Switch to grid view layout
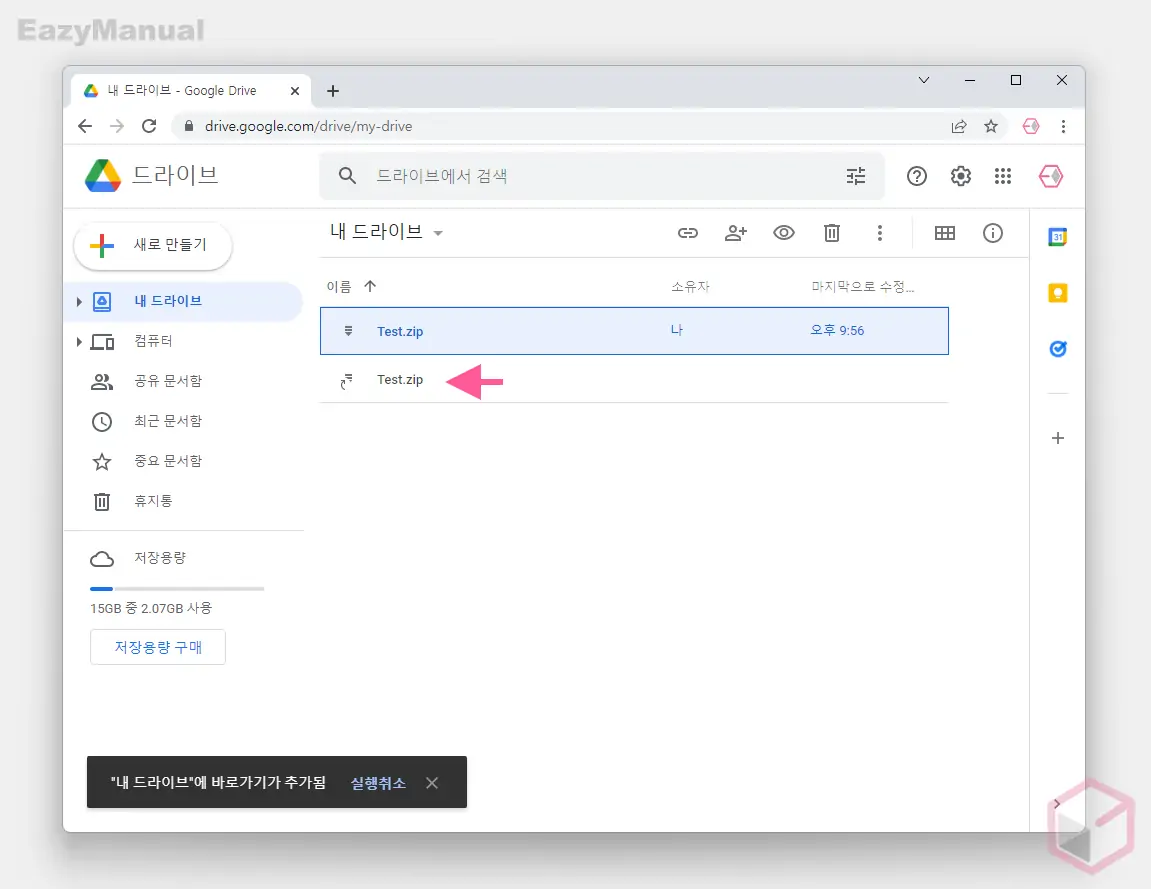The image size is (1151, 889). point(945,233)
